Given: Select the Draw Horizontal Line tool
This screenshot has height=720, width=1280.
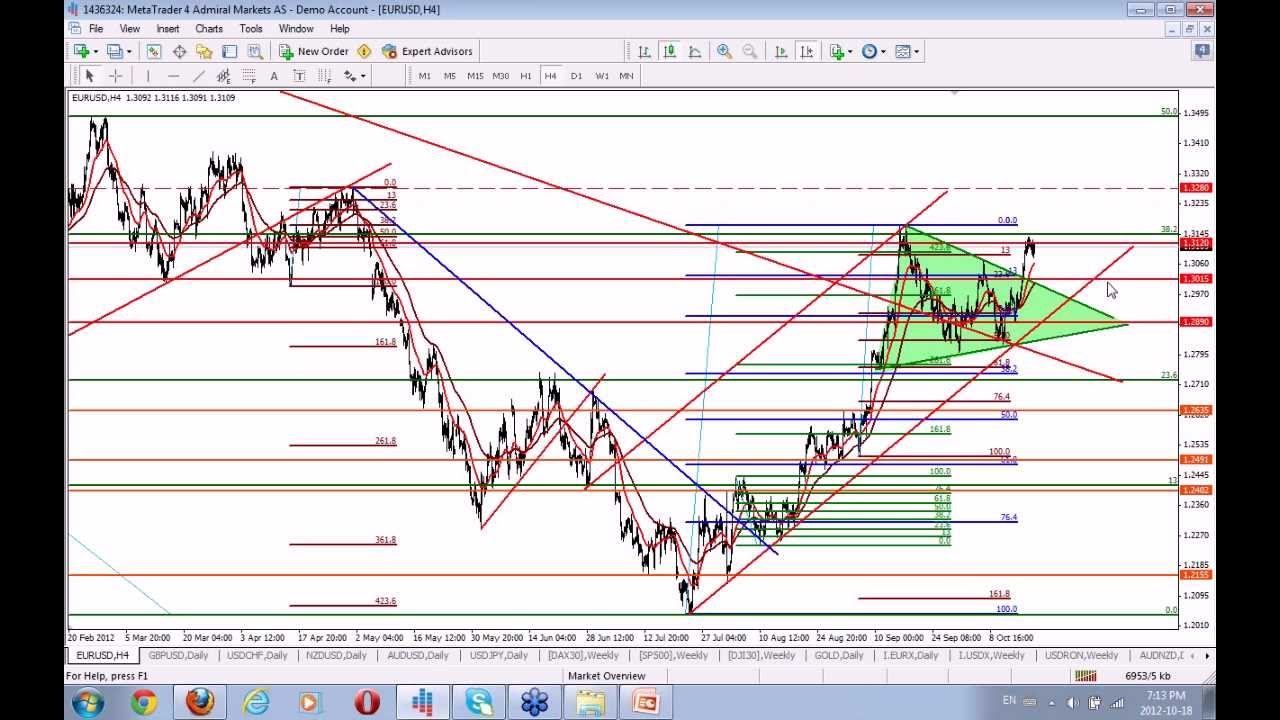Looking at the screenshot, I should (173, 76).
